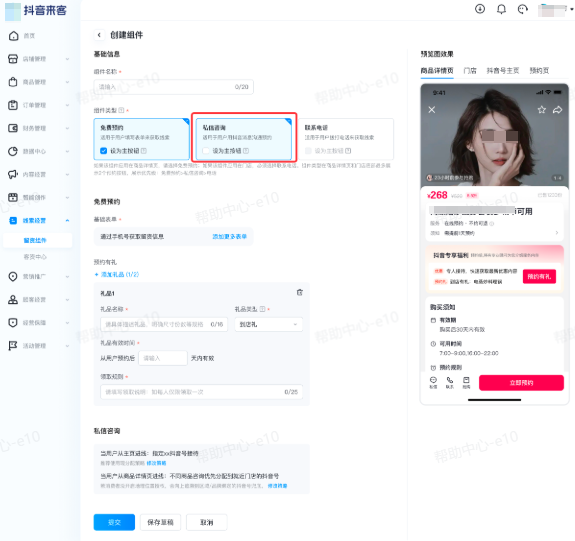Click the red 立即预约 button in preview
Viewport: 575px width, 541px height.
click(521, 383)
